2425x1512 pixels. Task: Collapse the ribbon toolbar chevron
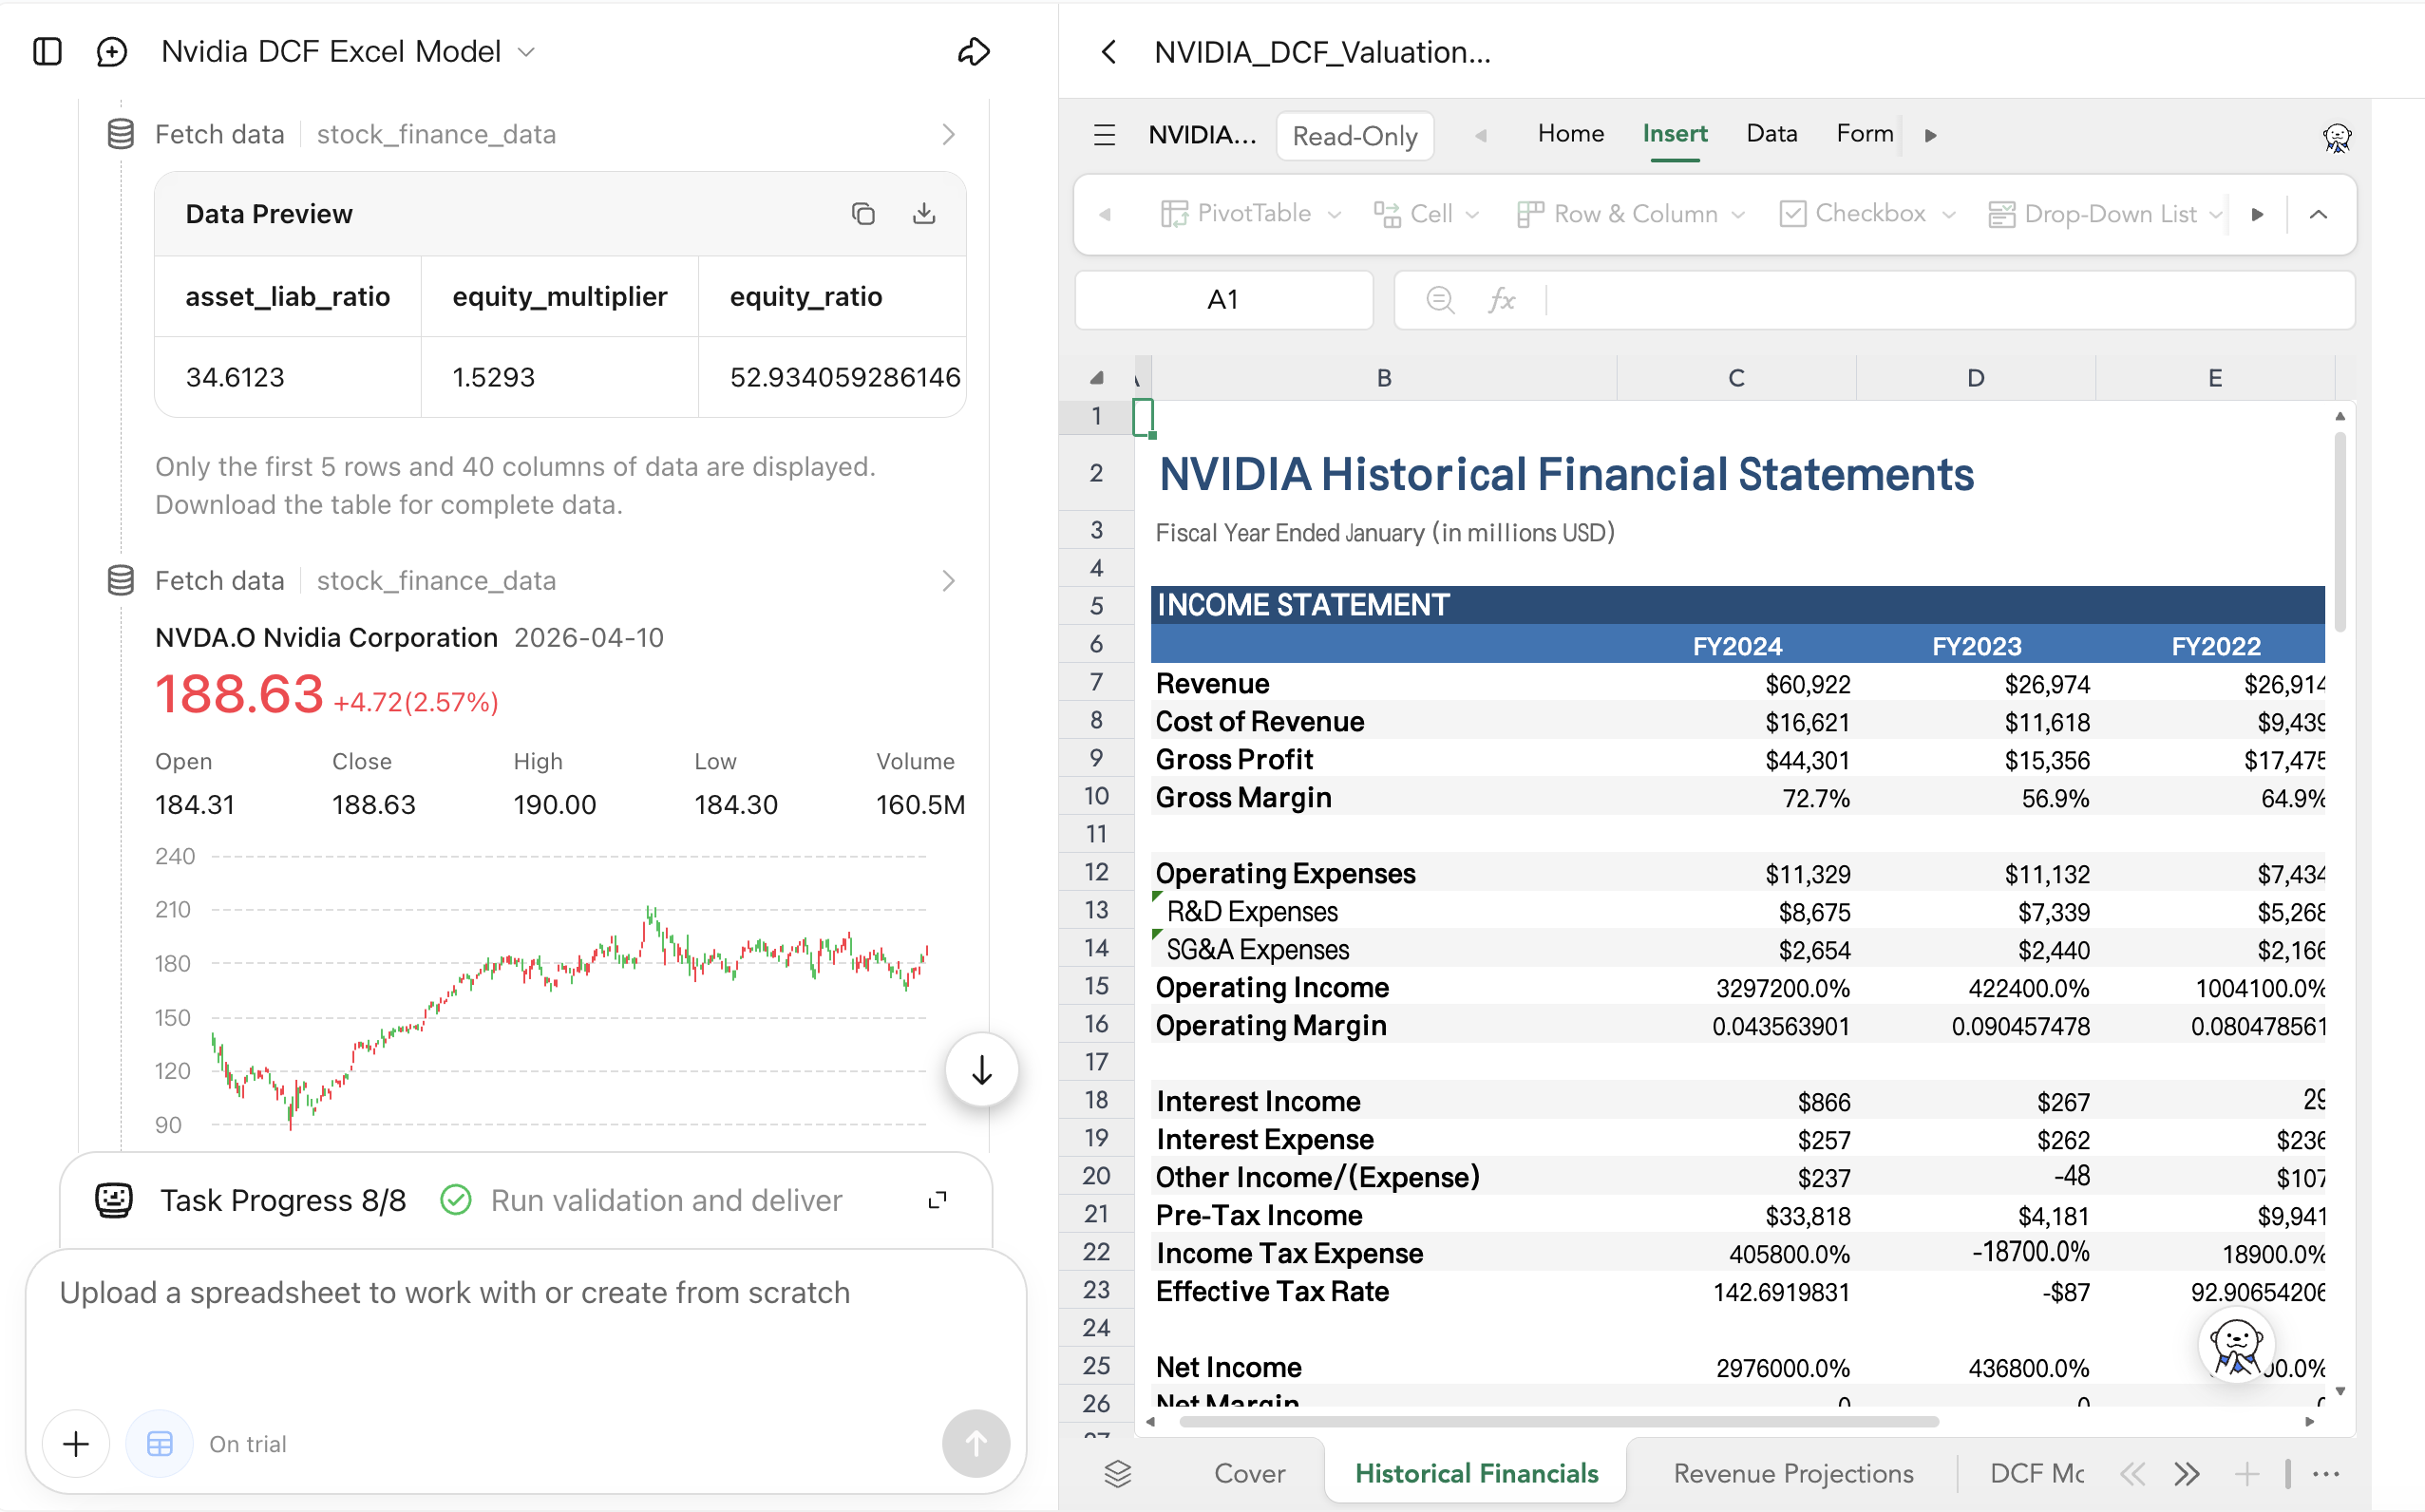pos(2318,214)
